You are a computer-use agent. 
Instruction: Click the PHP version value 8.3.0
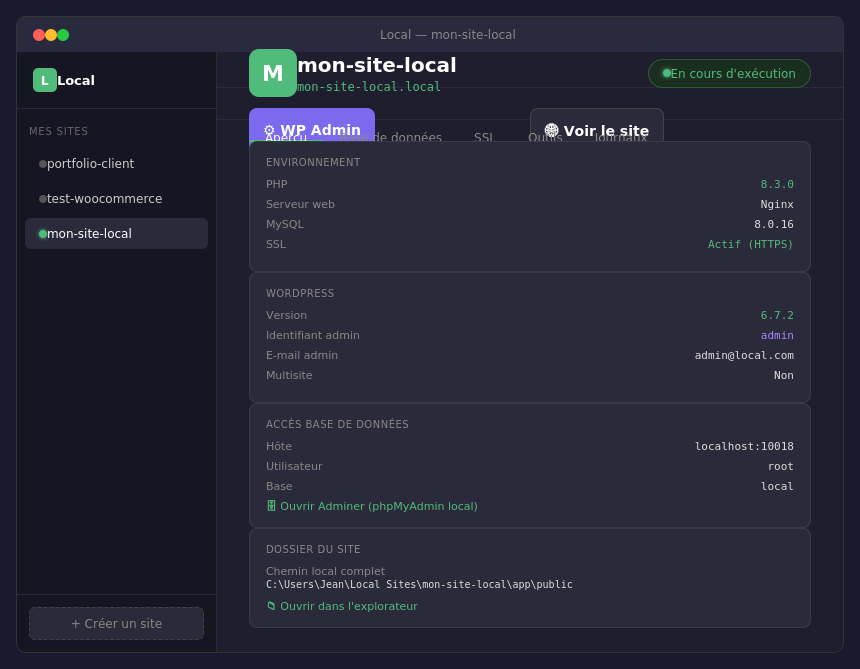coord(777,184)
